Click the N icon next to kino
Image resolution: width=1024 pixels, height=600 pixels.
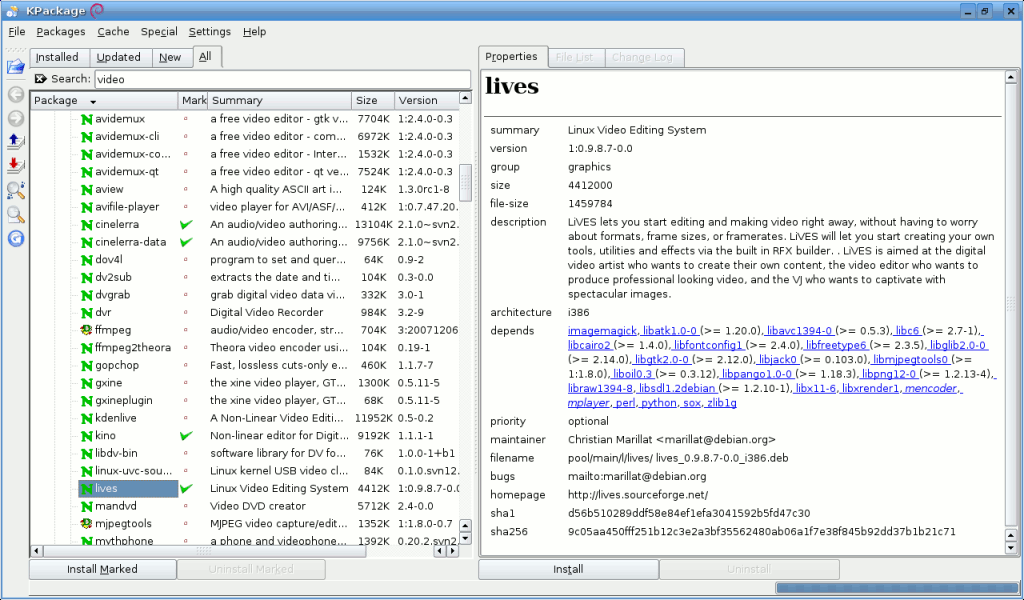pos(86,435)
